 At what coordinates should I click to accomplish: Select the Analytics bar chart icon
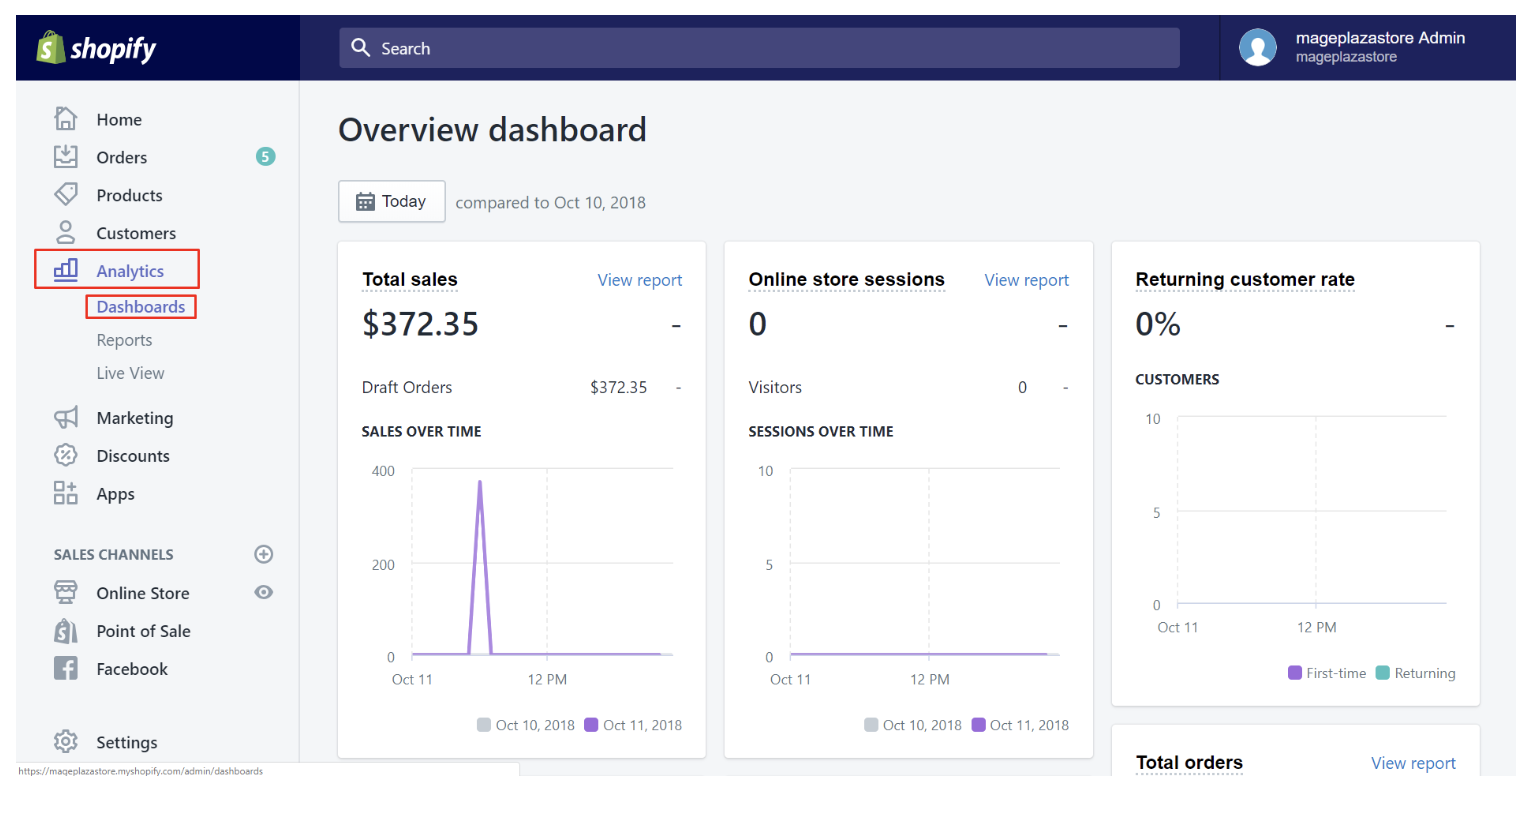click(x=65, y=270)
